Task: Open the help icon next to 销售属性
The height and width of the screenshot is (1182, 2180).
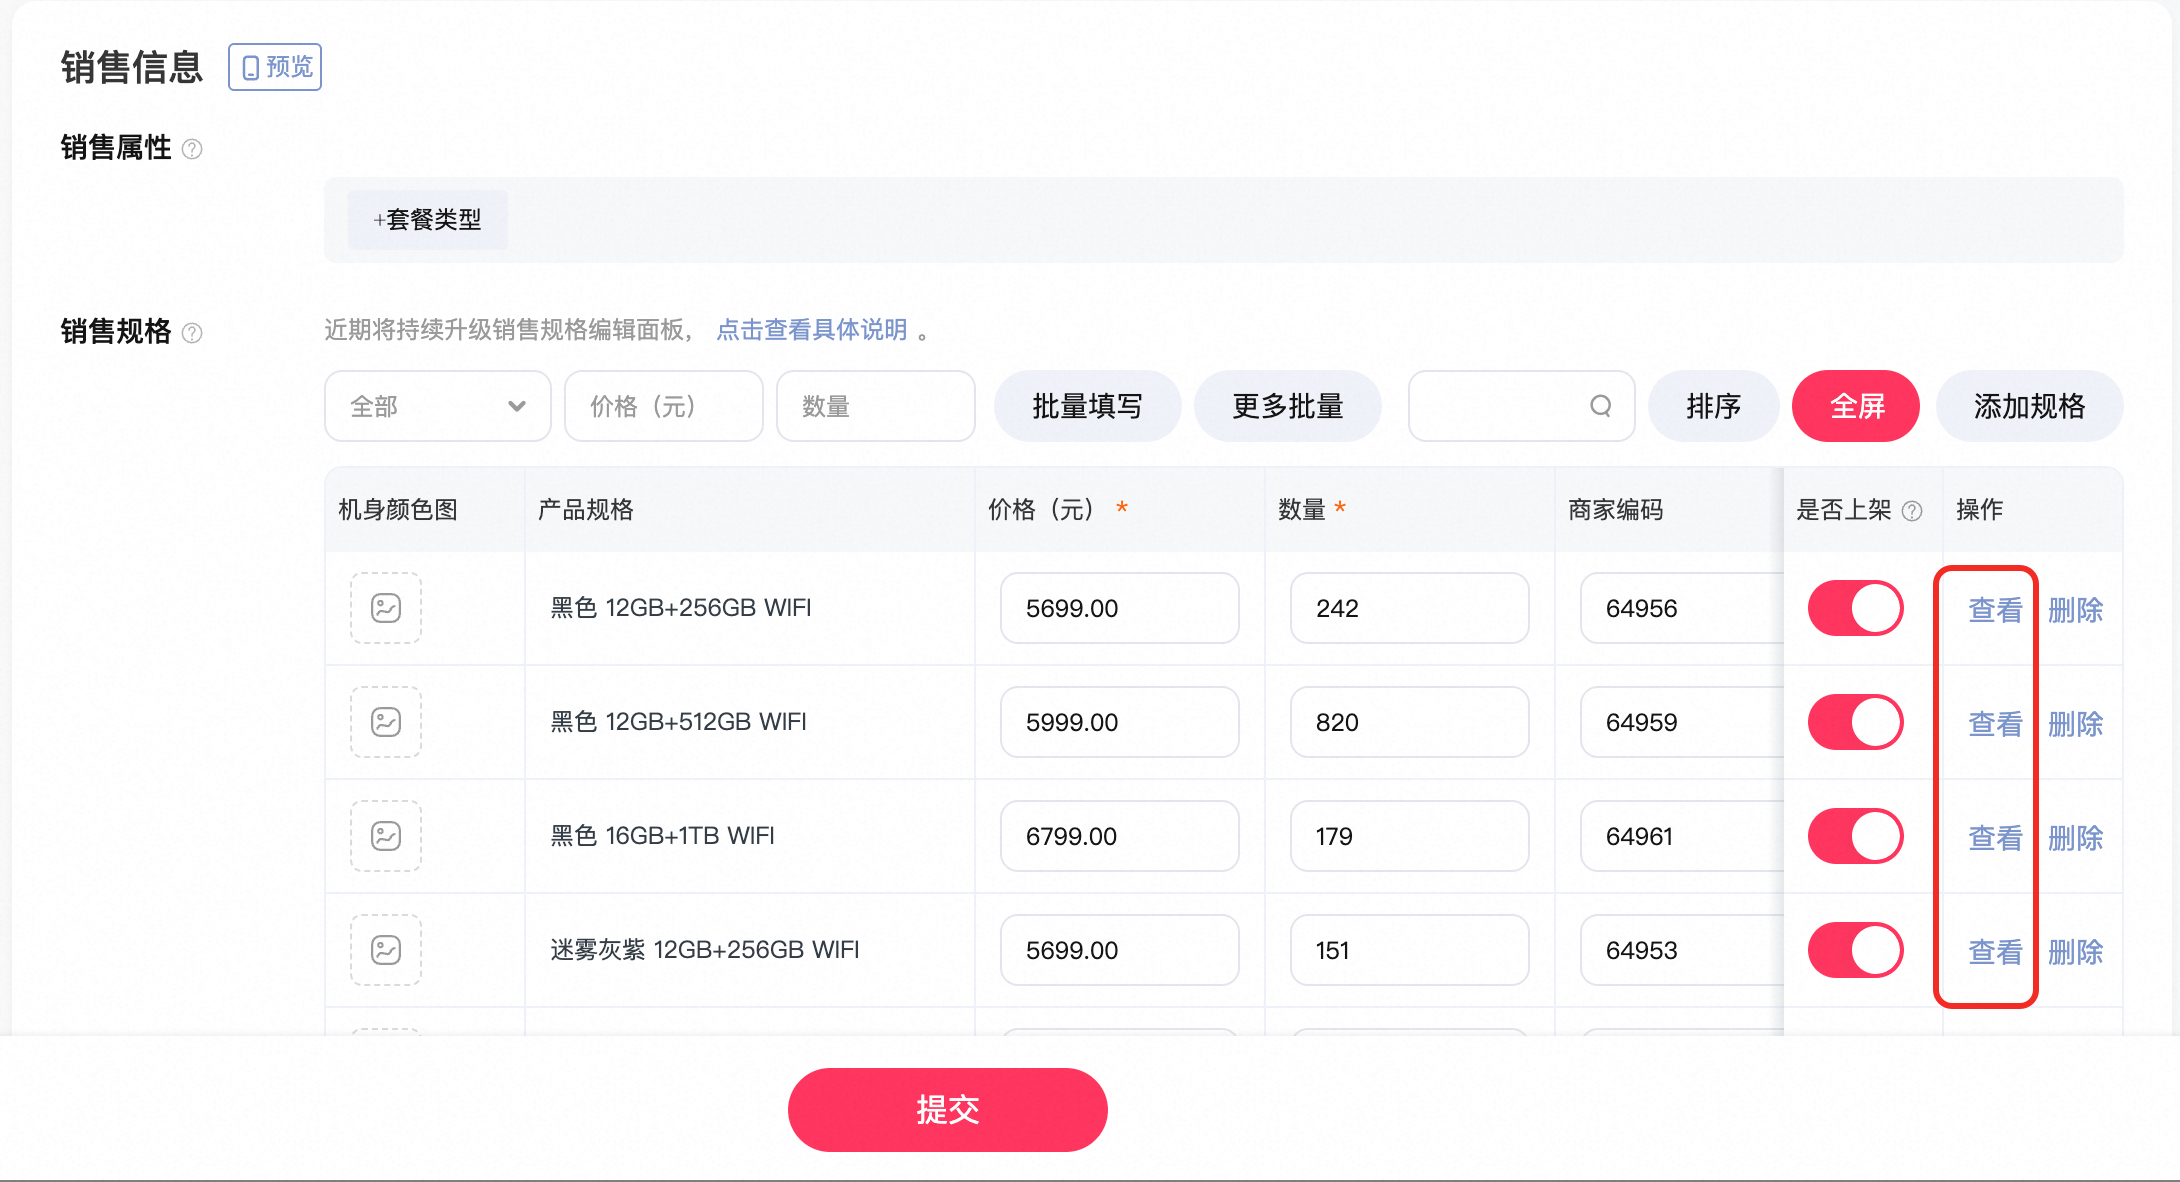Action: coord(194,148)
